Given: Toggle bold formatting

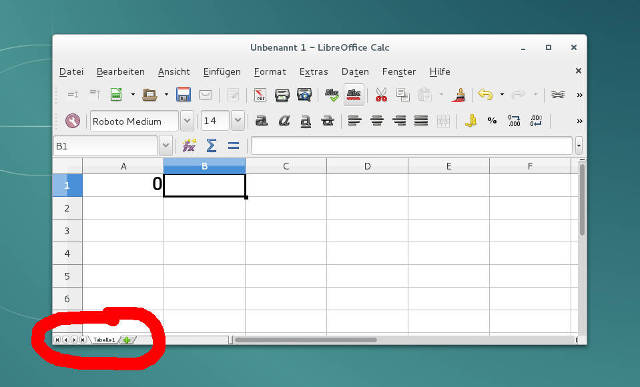Looking at the screenshot, I should (x=262, y=121).
